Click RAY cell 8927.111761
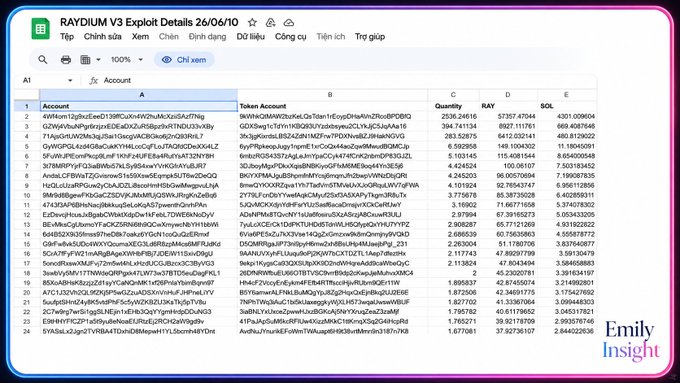The height and width of the screenshot is (383, 680). (508, 127)
